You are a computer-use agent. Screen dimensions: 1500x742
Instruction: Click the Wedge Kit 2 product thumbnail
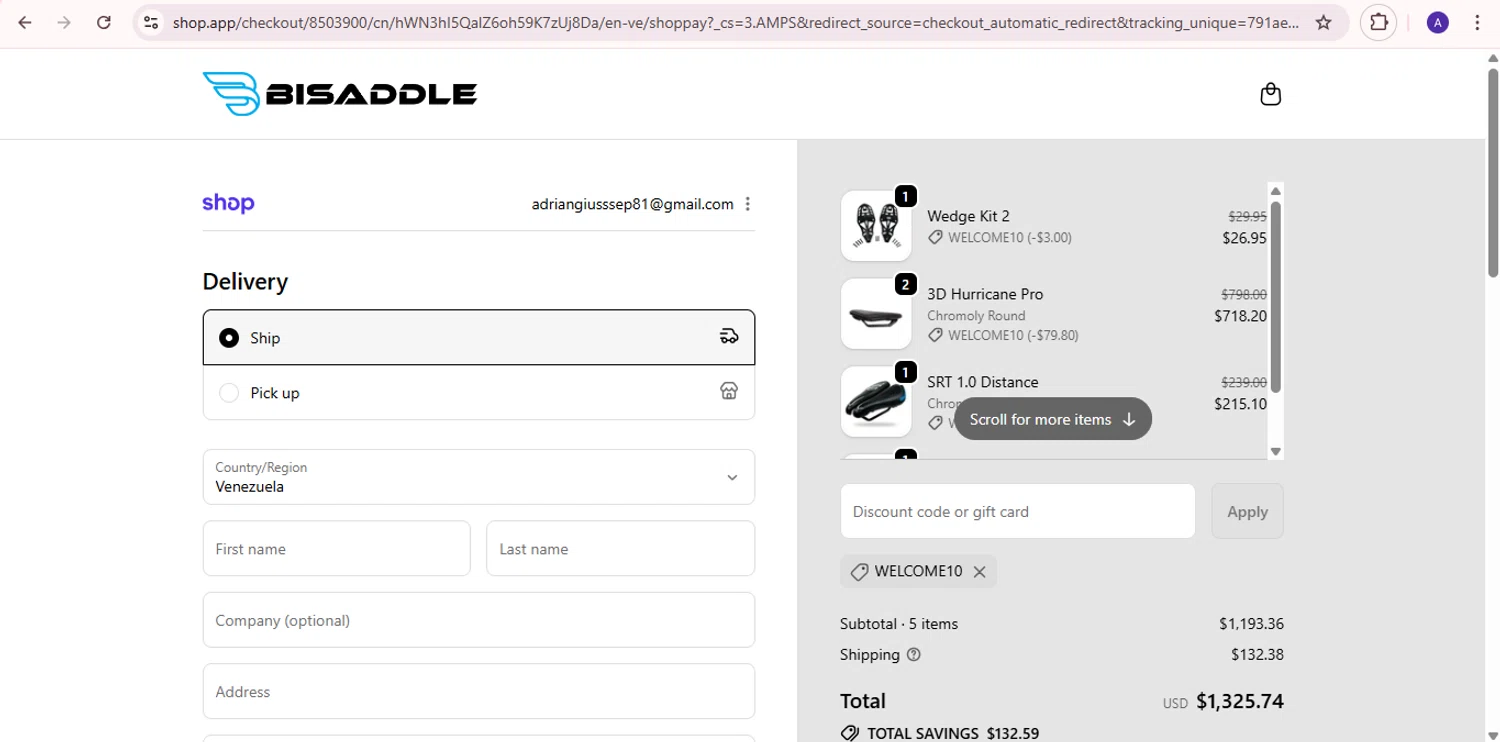[x=876, y=226]
